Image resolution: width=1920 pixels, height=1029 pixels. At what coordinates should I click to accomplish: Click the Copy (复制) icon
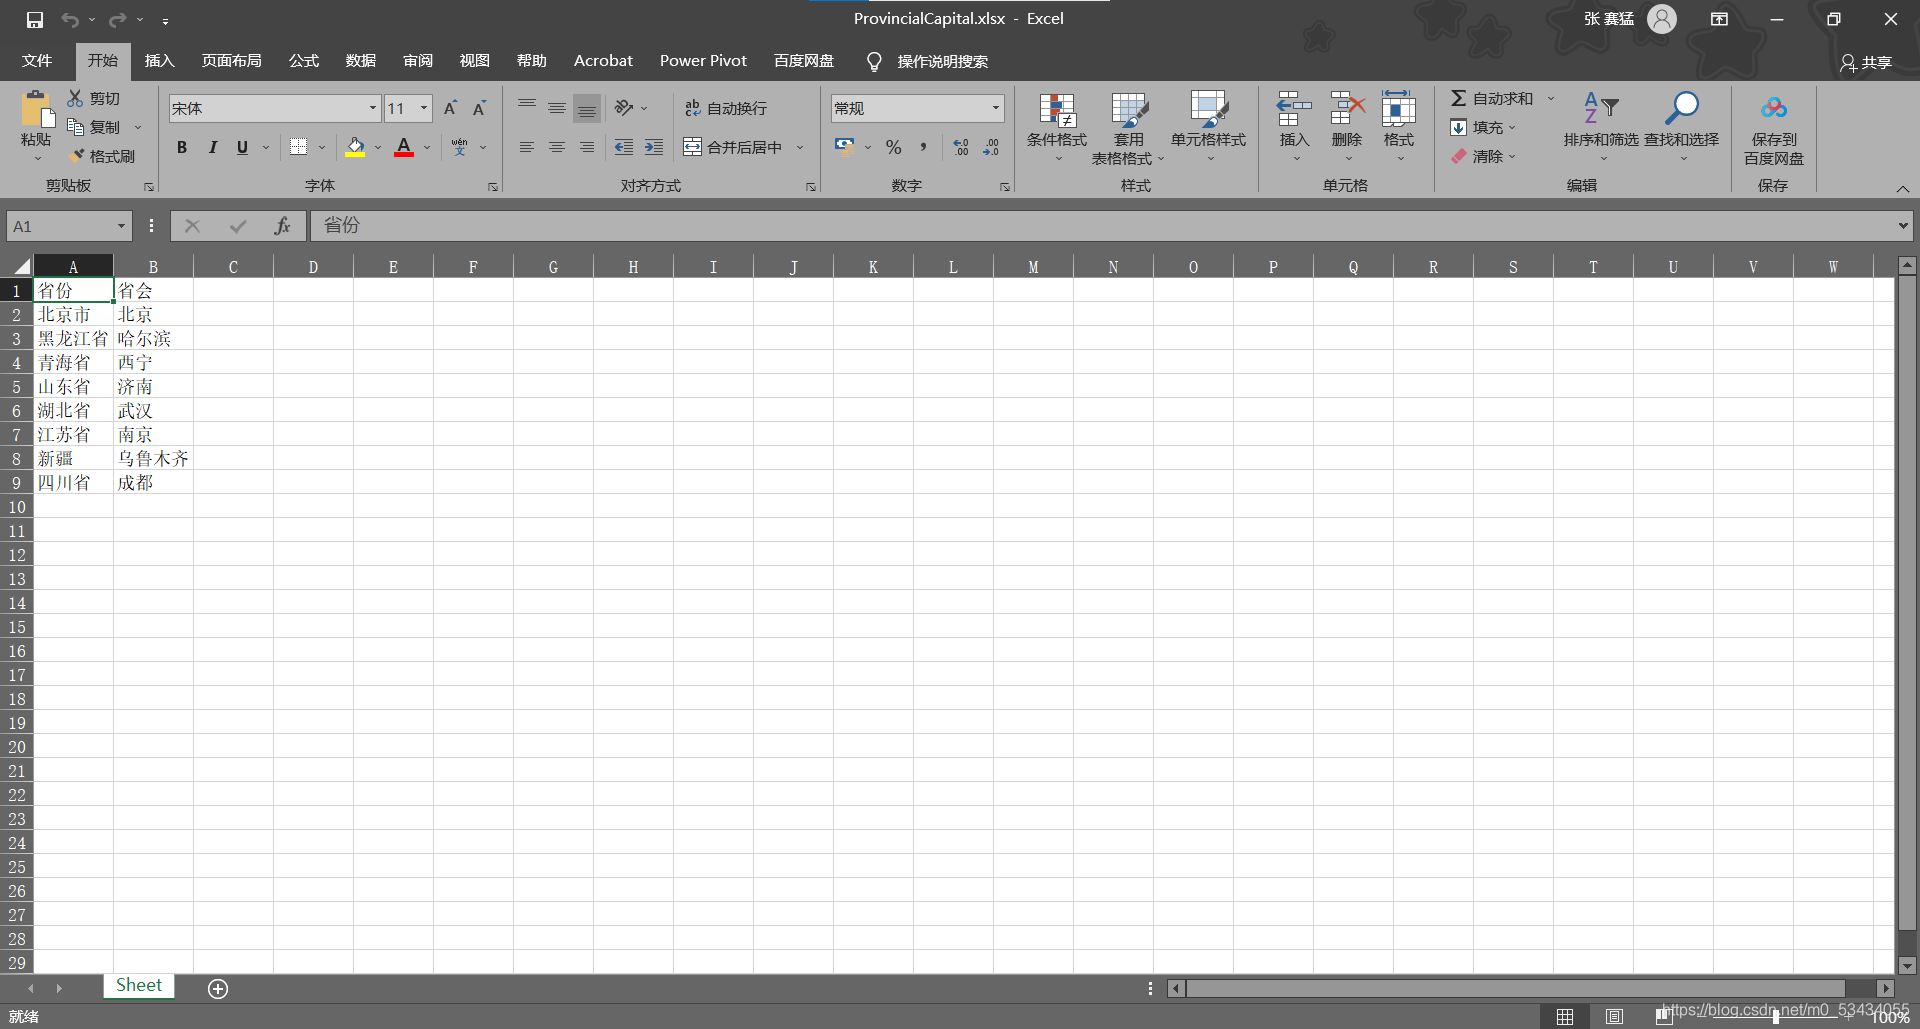(x=75, y=127)
